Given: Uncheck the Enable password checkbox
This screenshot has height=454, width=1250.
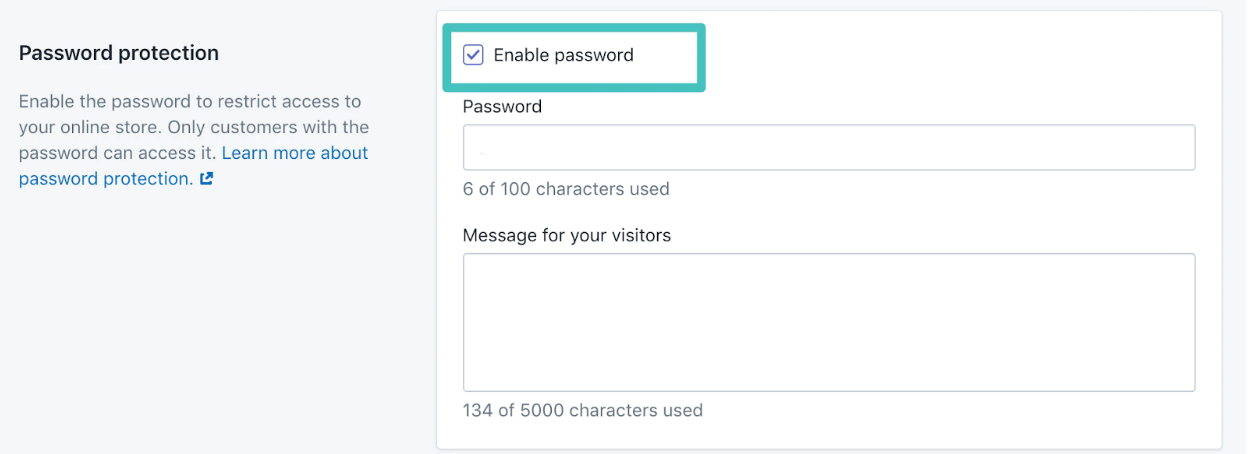Looking at the screenshot, I should (x=474, y=55).
